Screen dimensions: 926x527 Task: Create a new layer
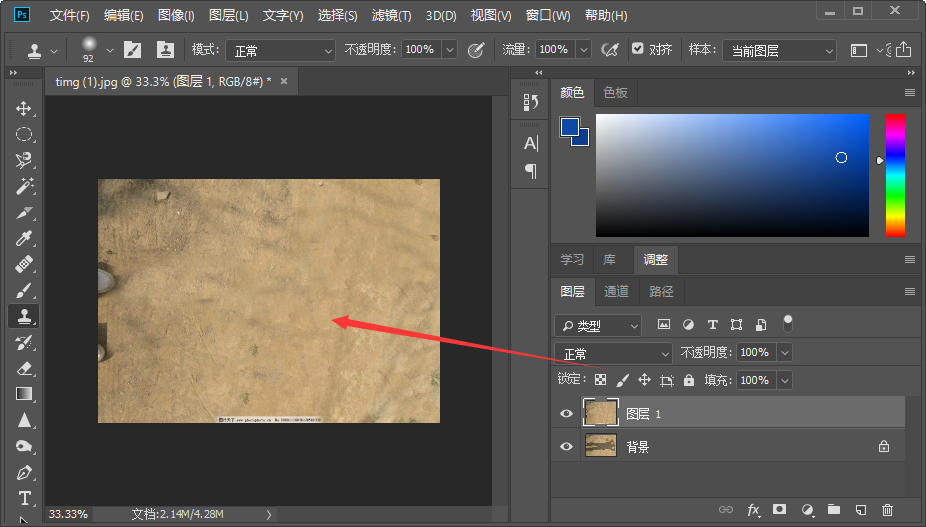click(860, 509)
